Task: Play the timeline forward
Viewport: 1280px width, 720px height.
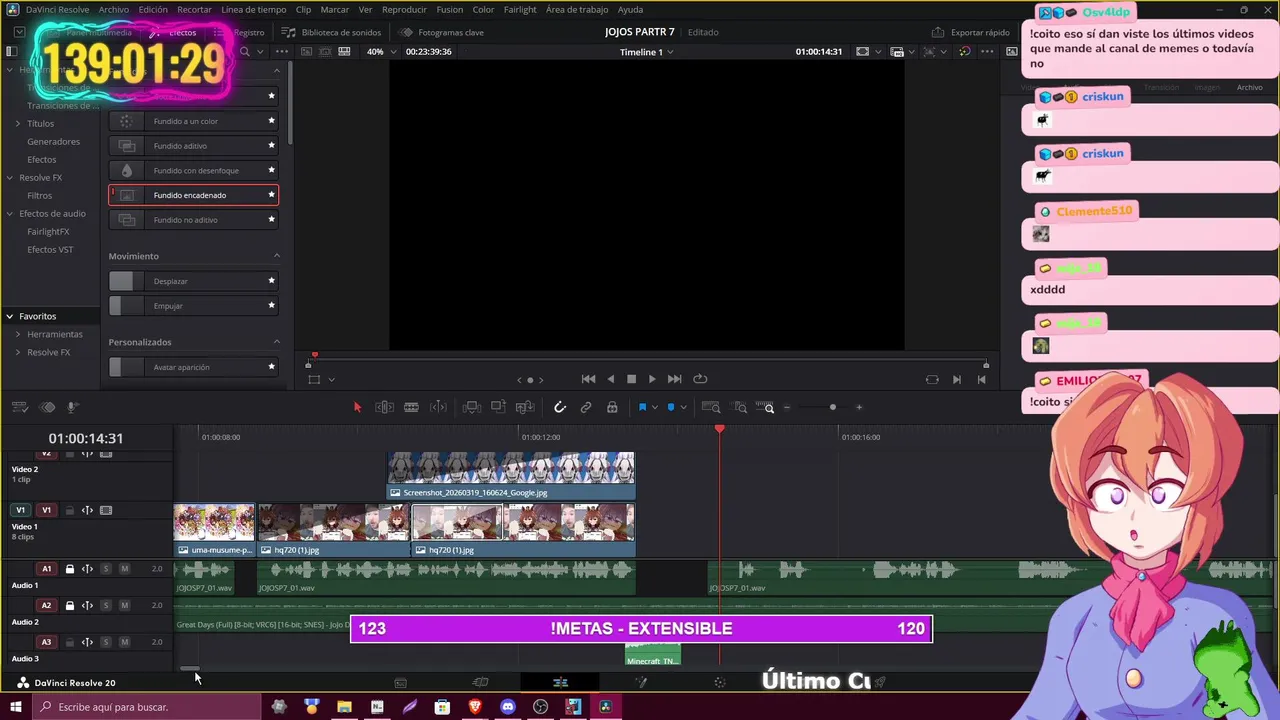Action: coord(652,379)
